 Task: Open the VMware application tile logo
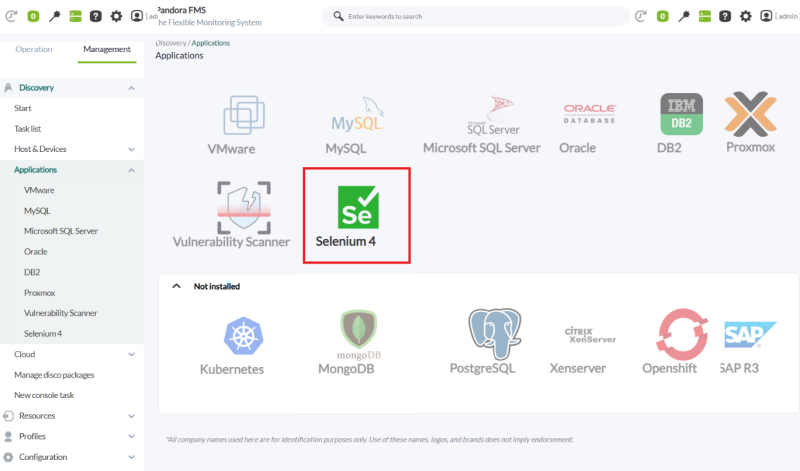(x=244, y=115)
